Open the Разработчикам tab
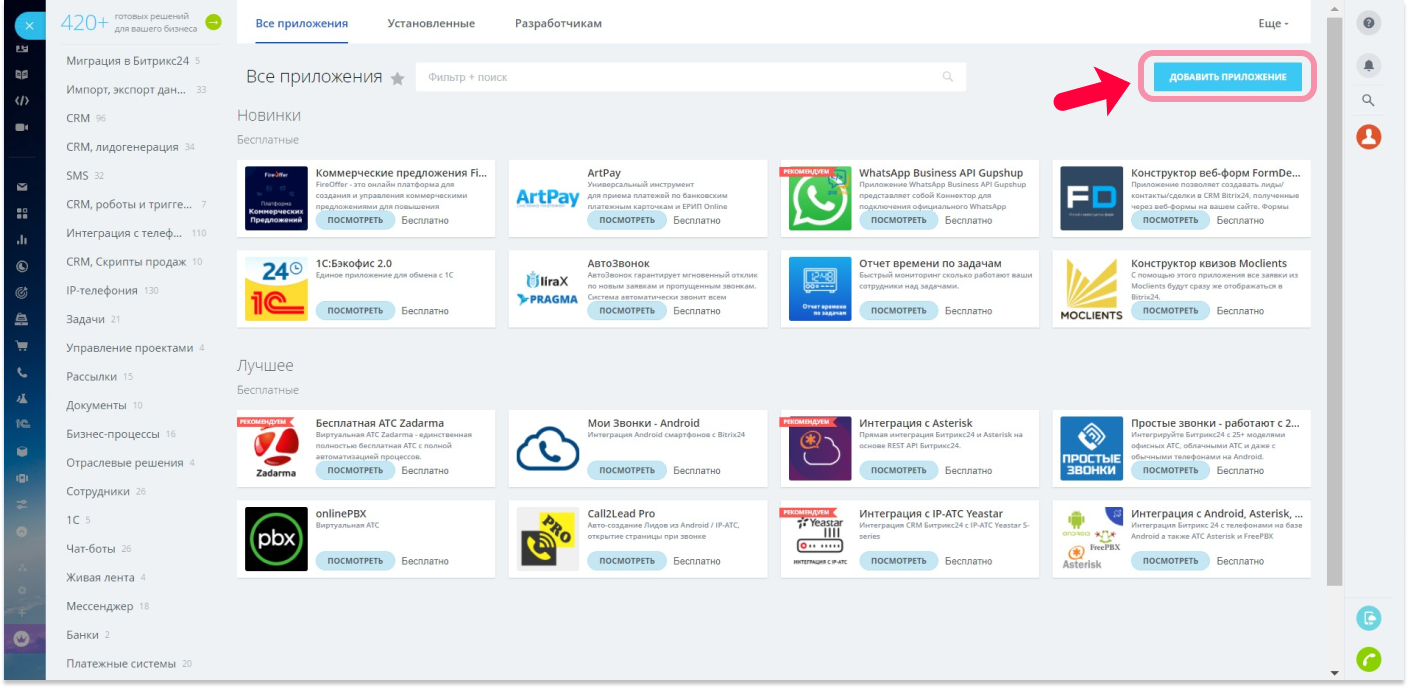Viewport: 1408px width, 688px height. [x=558, y=23]
